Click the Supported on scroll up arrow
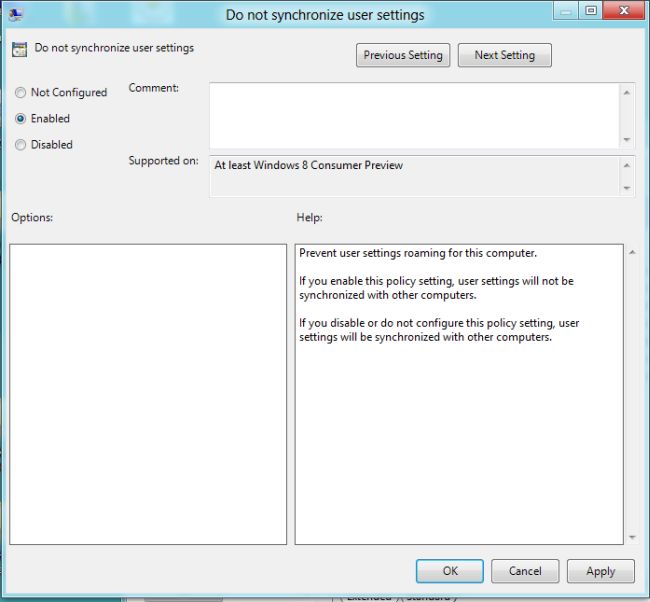Screen dimensions: 650x602 click(x=627, y=165)
